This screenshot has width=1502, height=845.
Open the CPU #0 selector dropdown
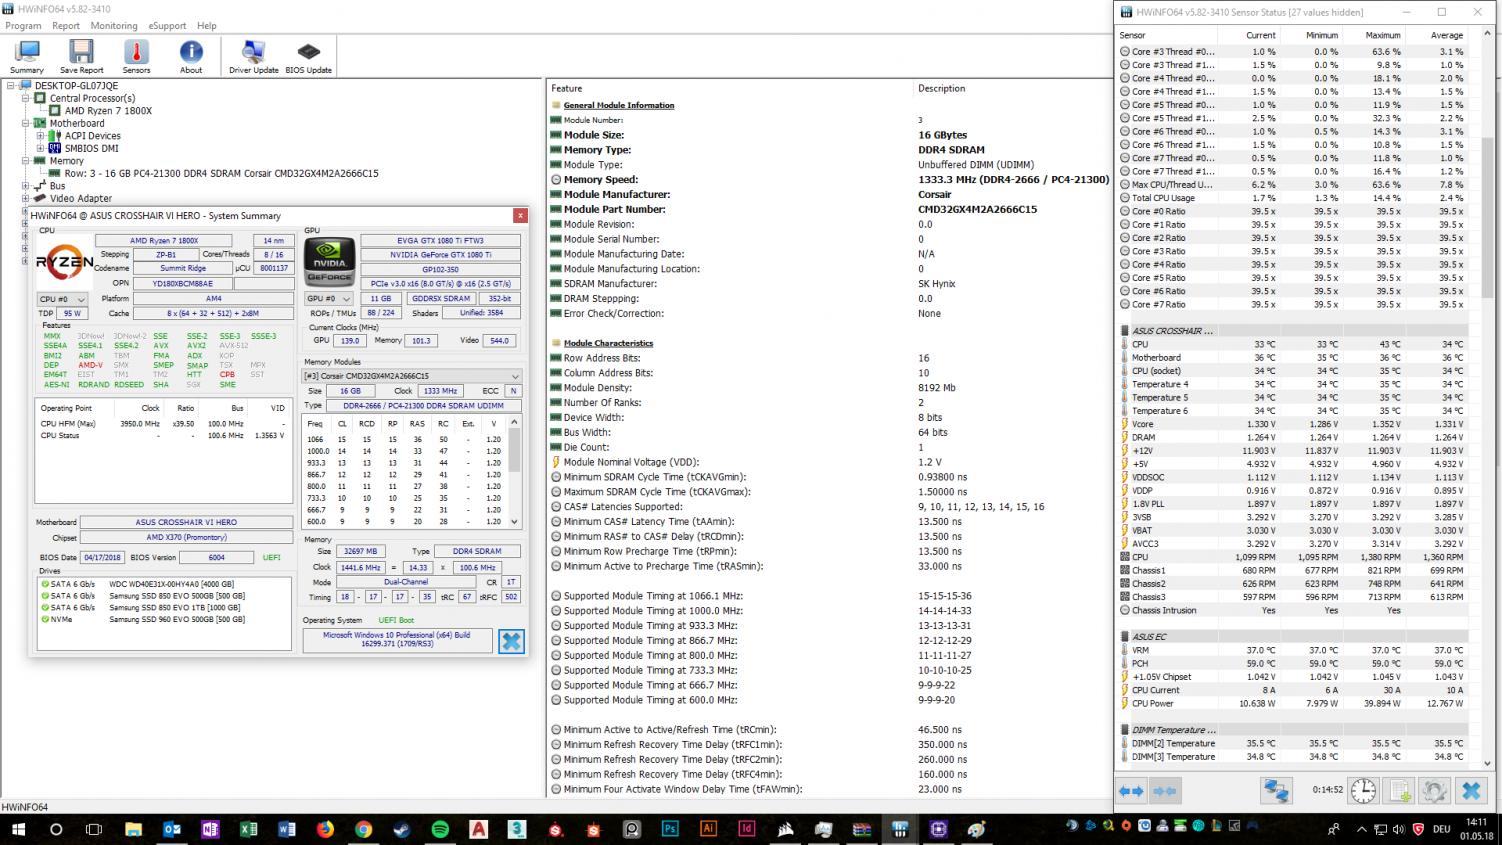pyautogui.click(x=62, y=299)
